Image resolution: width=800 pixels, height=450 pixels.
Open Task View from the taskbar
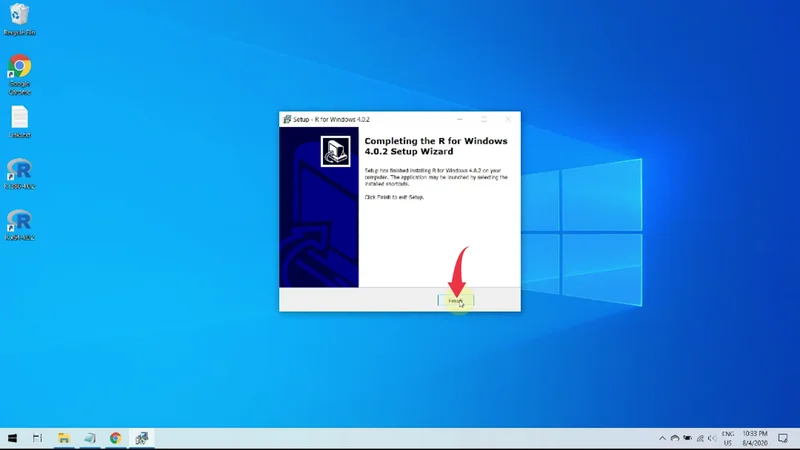pyautogui.click(x=38, y=438)
